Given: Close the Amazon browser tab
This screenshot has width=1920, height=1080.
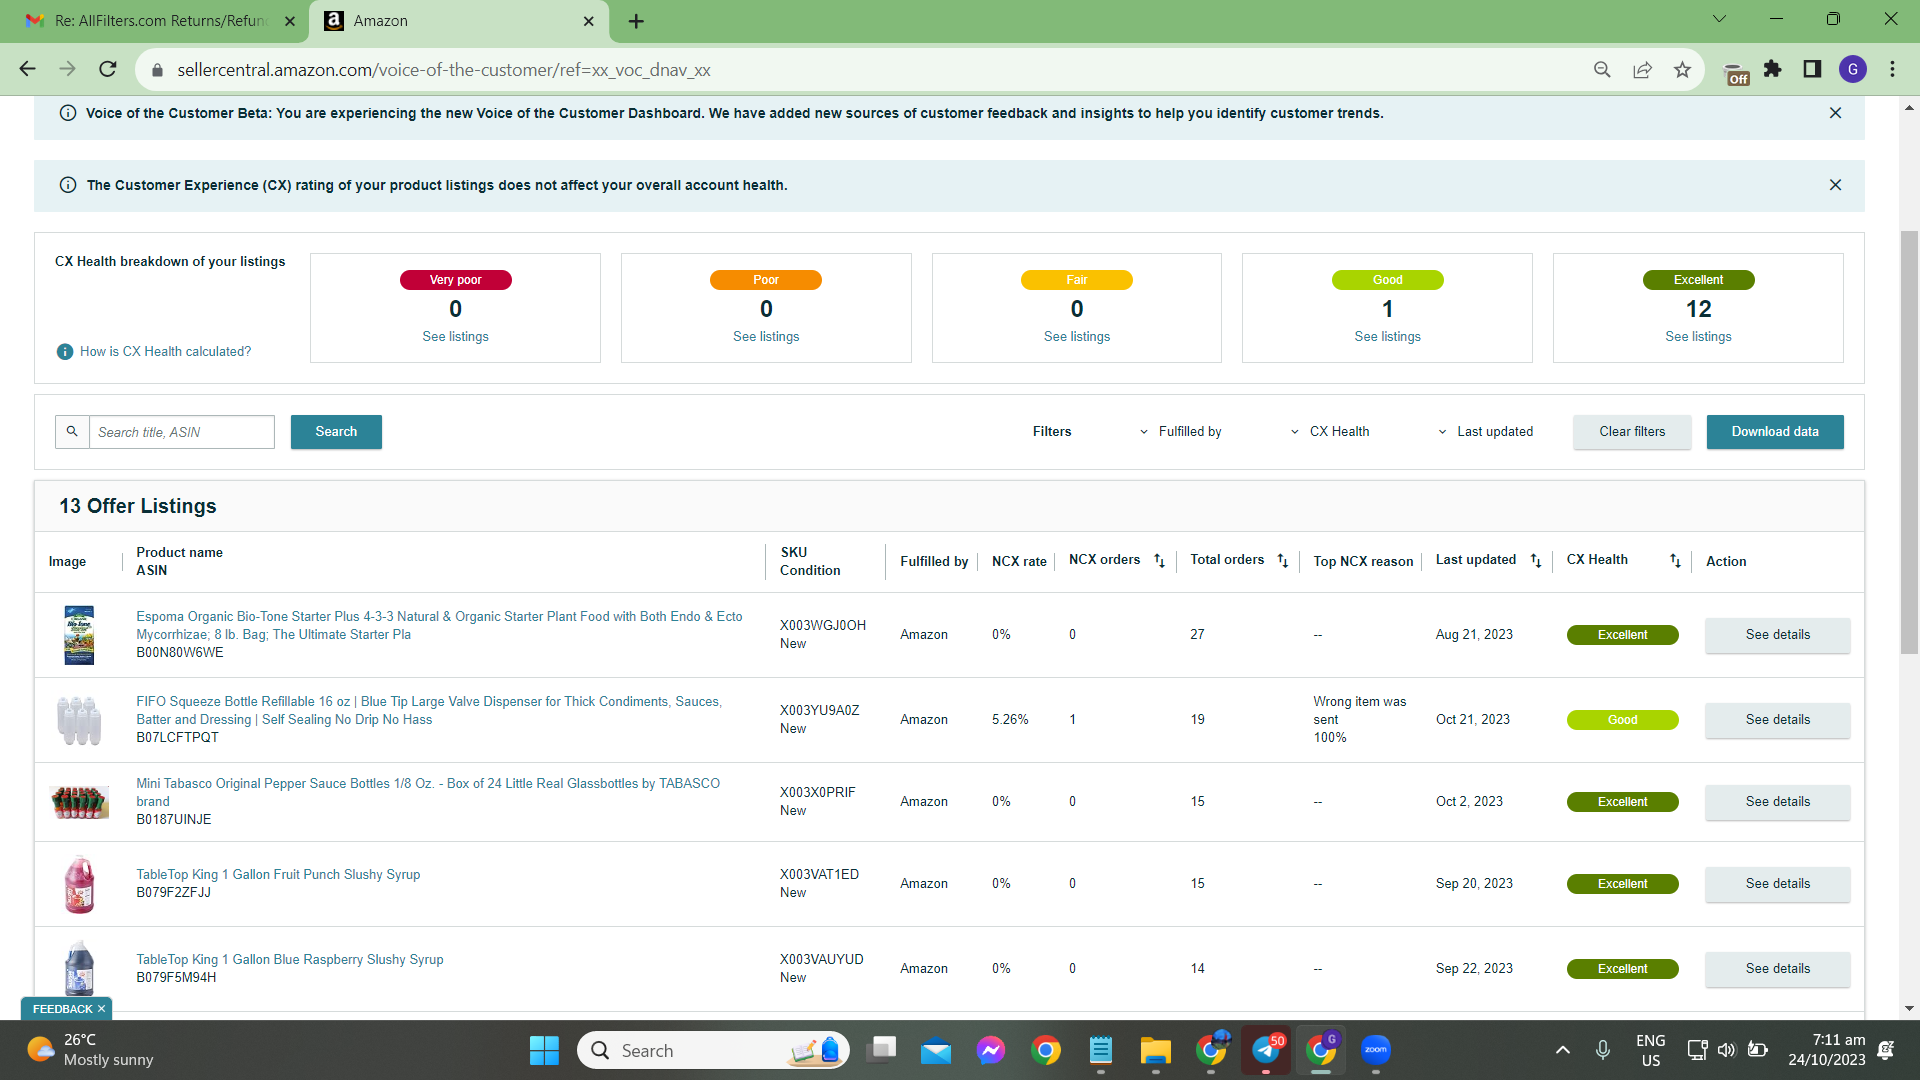Looking at the screenshot, I should [588, 21].
